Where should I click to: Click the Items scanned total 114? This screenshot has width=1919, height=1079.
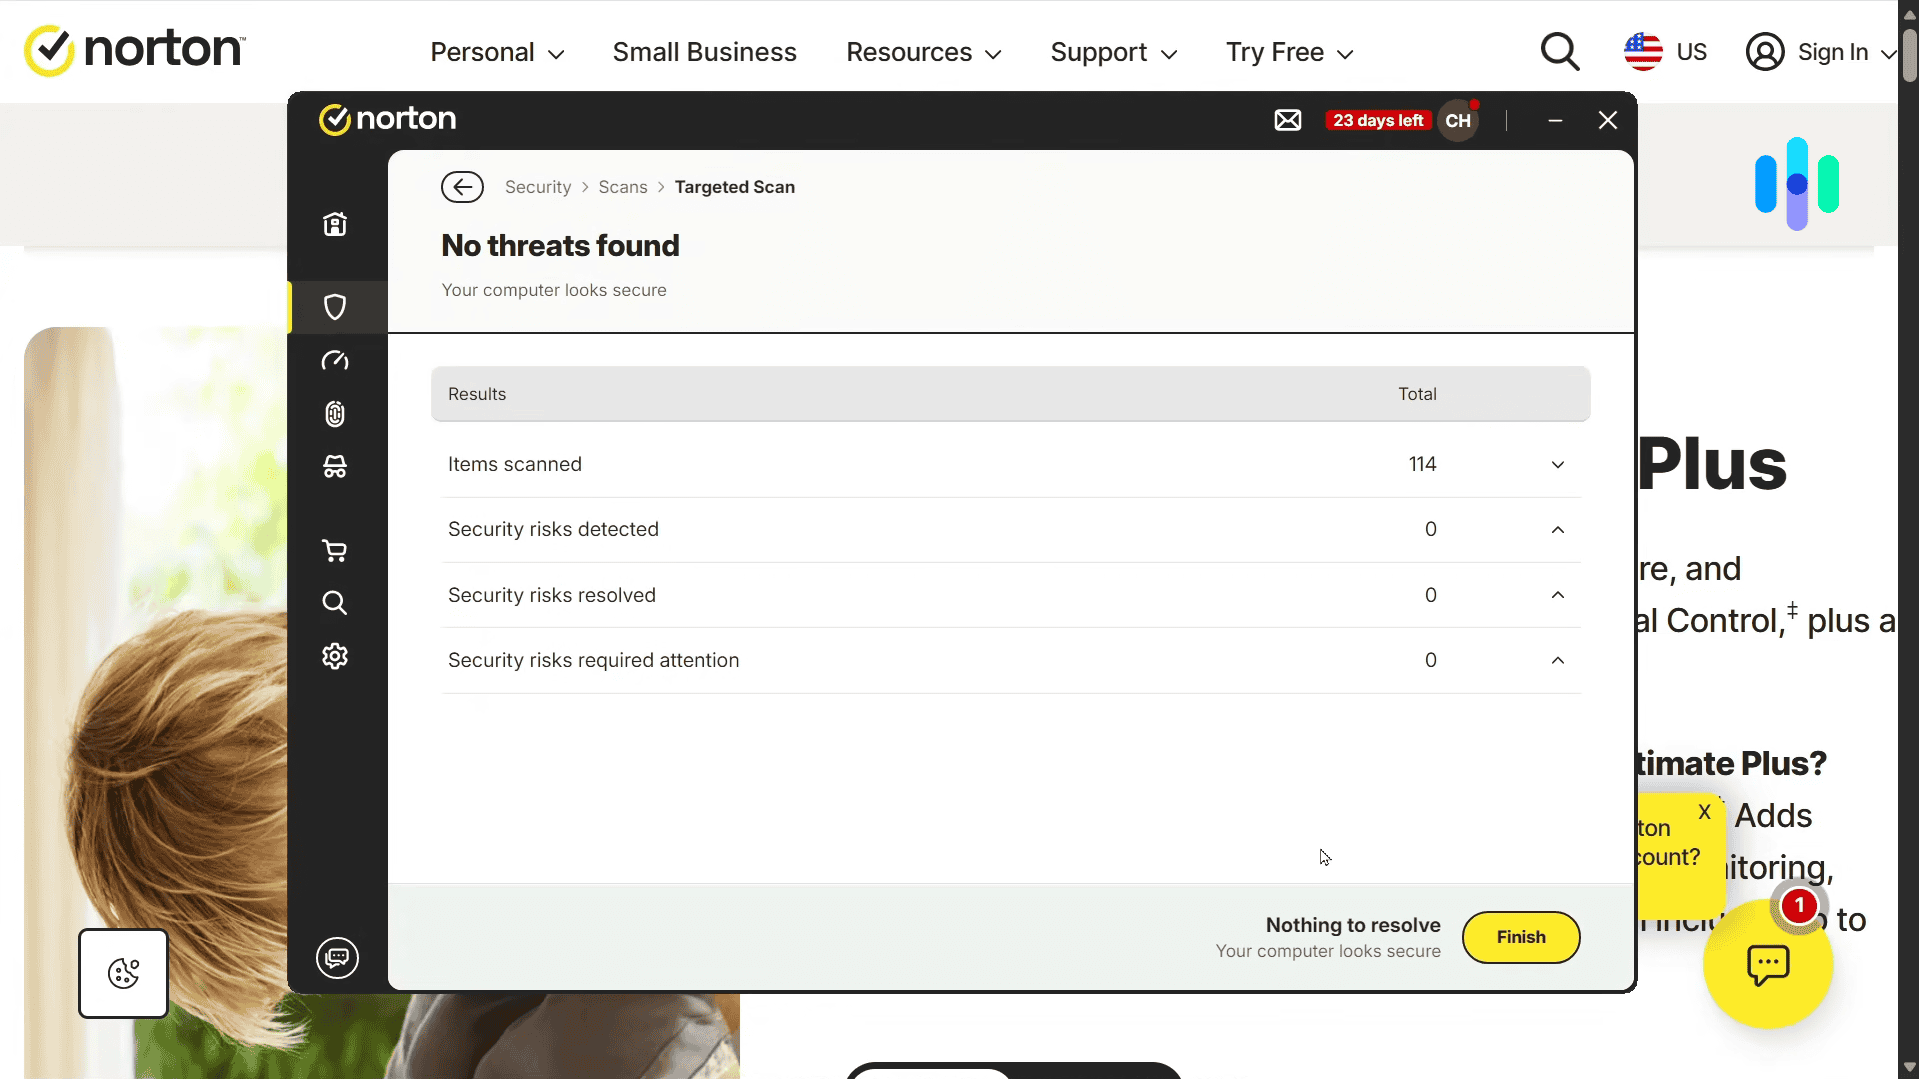(1423, 464)
